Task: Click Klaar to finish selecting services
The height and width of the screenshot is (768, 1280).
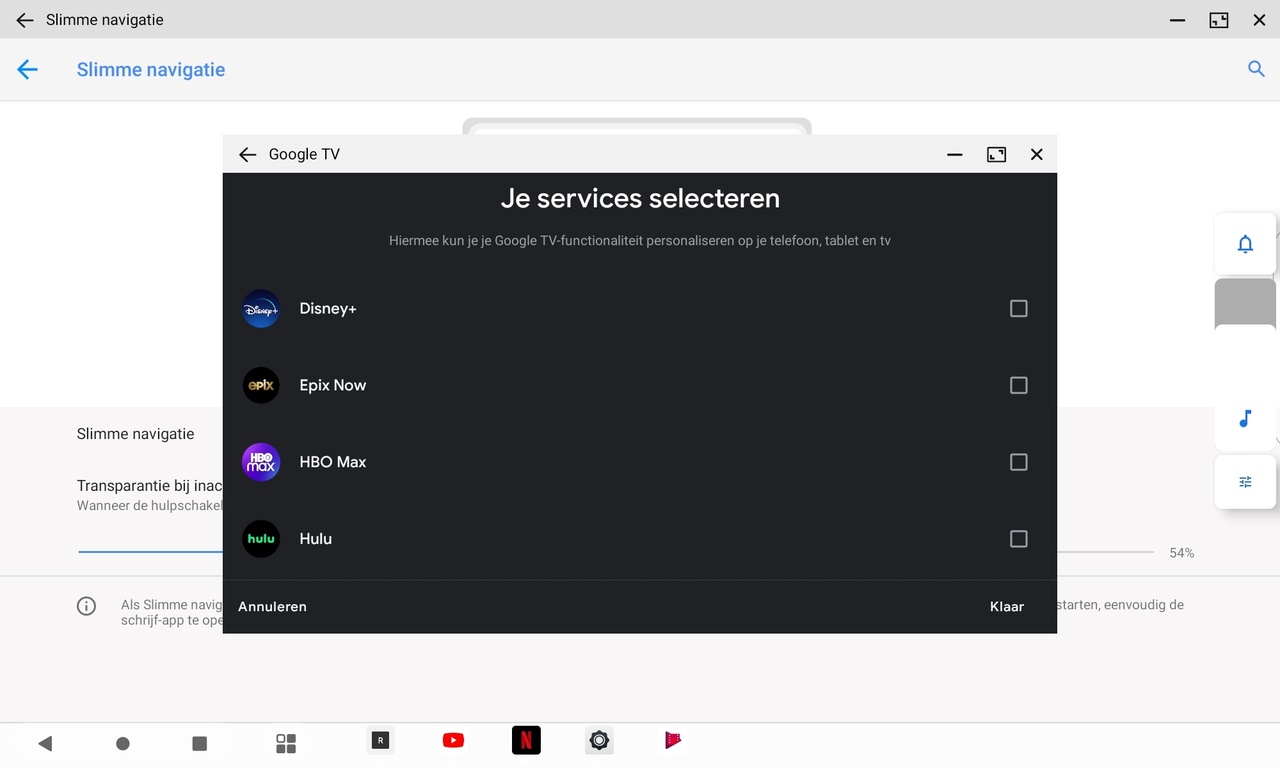Action: pos(1007,607)
